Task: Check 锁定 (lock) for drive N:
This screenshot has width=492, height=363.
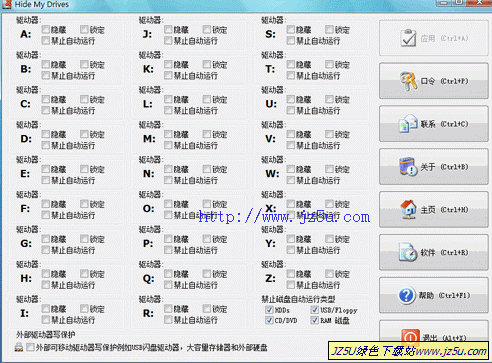Action: click(207, 169)
